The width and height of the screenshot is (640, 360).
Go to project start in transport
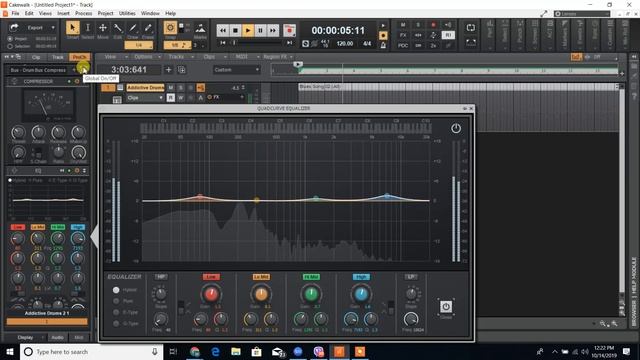pos(223,42)
